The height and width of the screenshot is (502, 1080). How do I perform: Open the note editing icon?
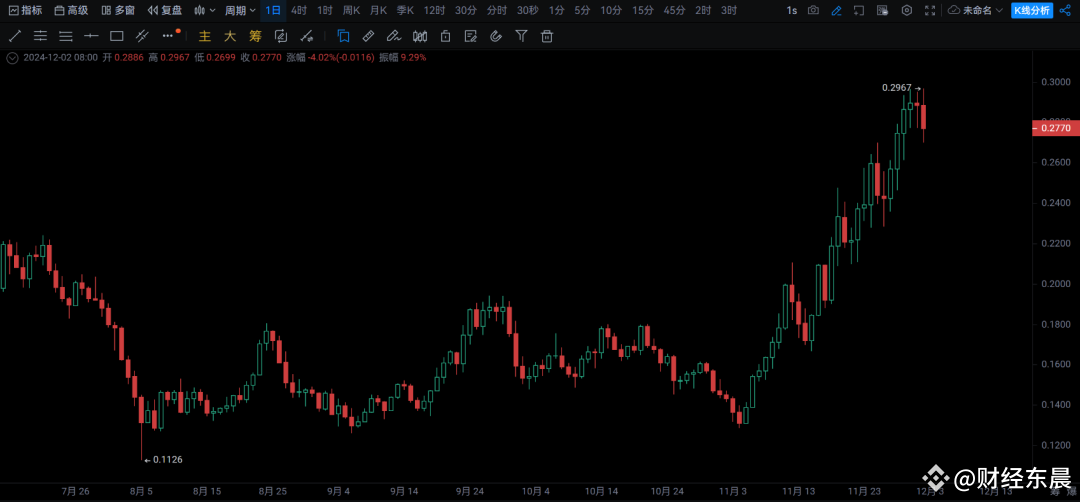click(470, 36)
